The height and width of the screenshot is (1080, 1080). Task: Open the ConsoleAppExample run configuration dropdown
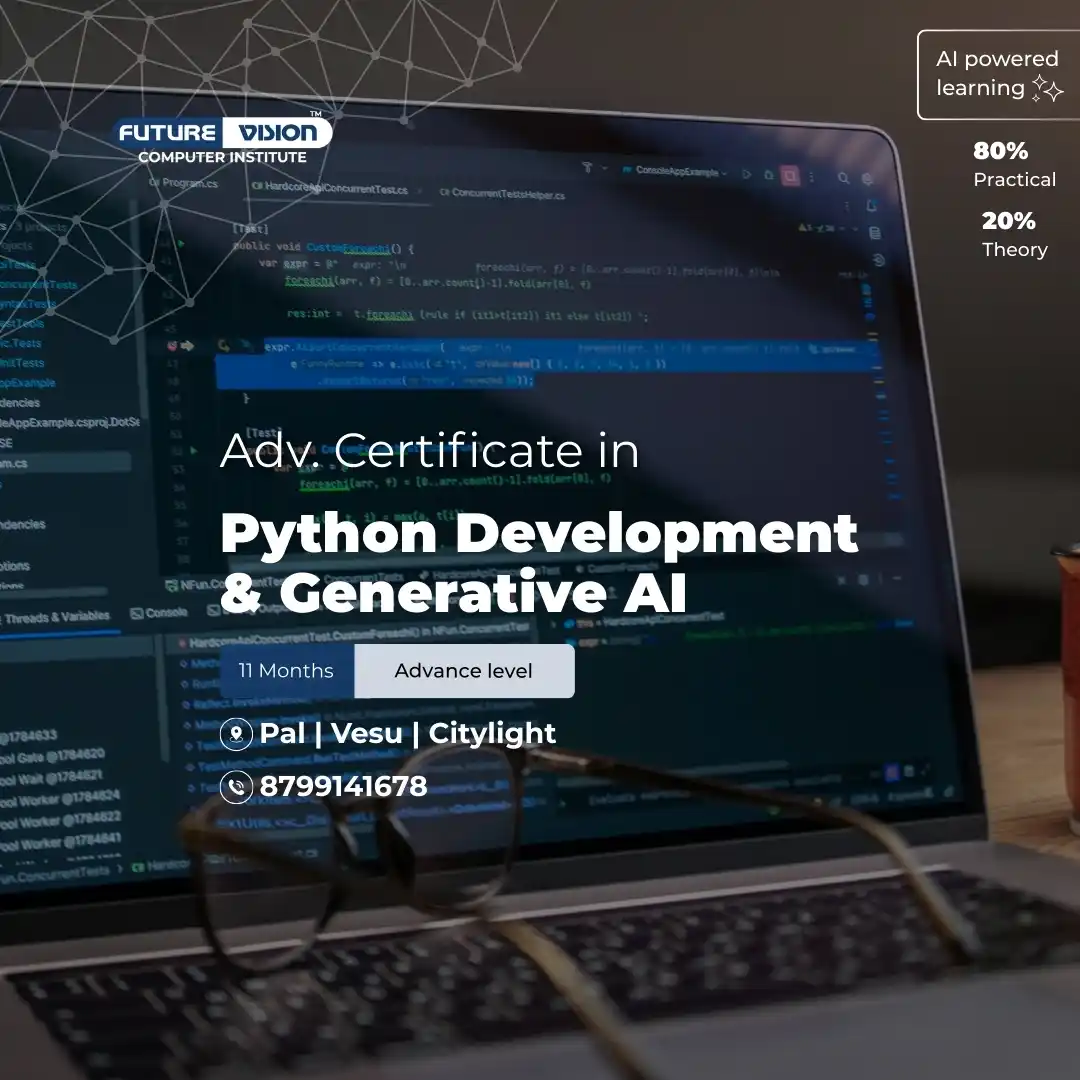675,171
